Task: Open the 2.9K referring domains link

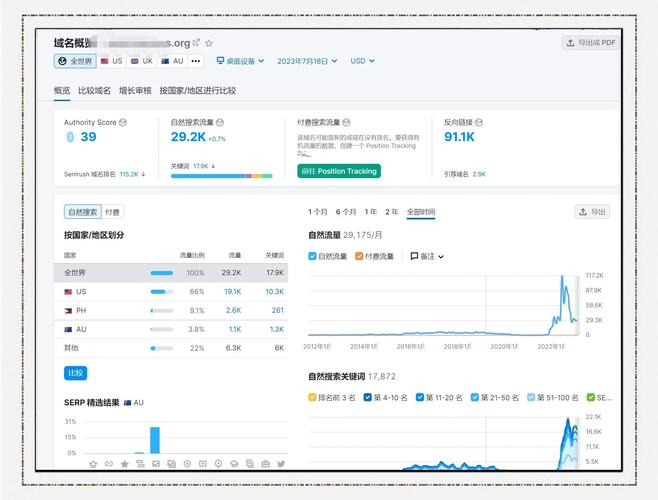Action: [x=479, y=174]
